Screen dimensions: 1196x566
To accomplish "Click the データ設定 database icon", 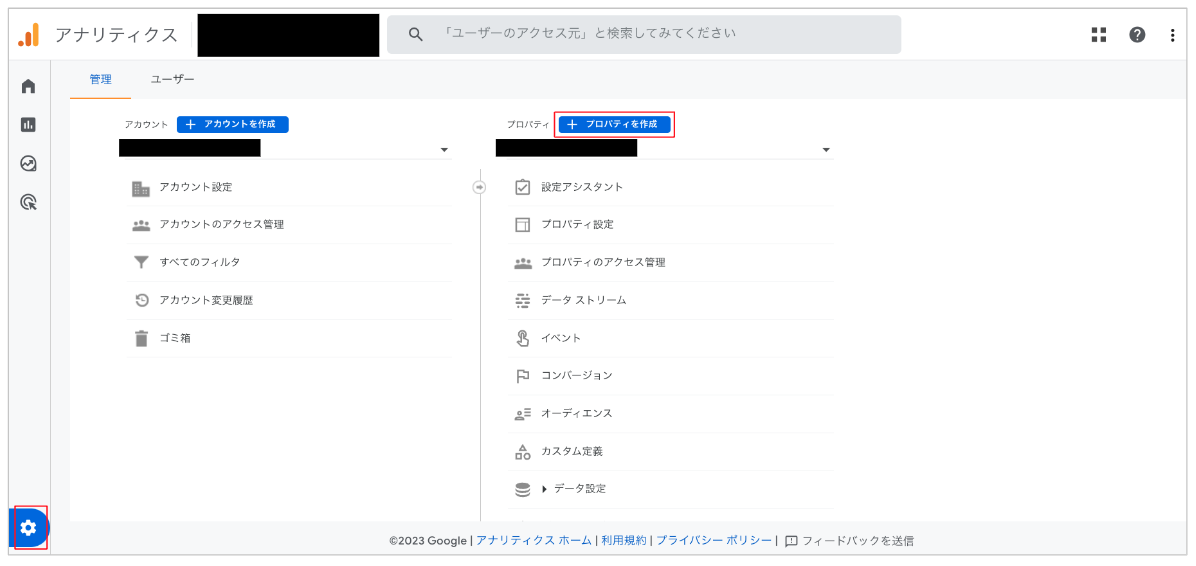I will [522, 489].
